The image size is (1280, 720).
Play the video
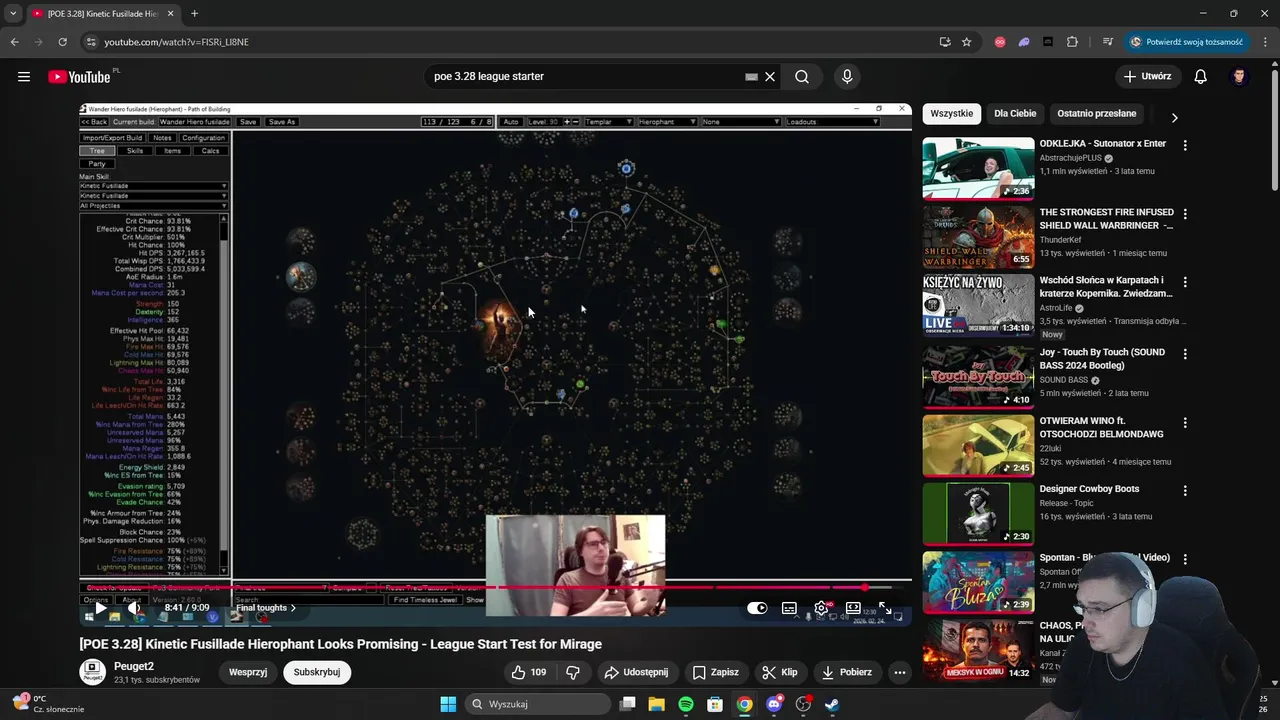[x=101, y=607]
